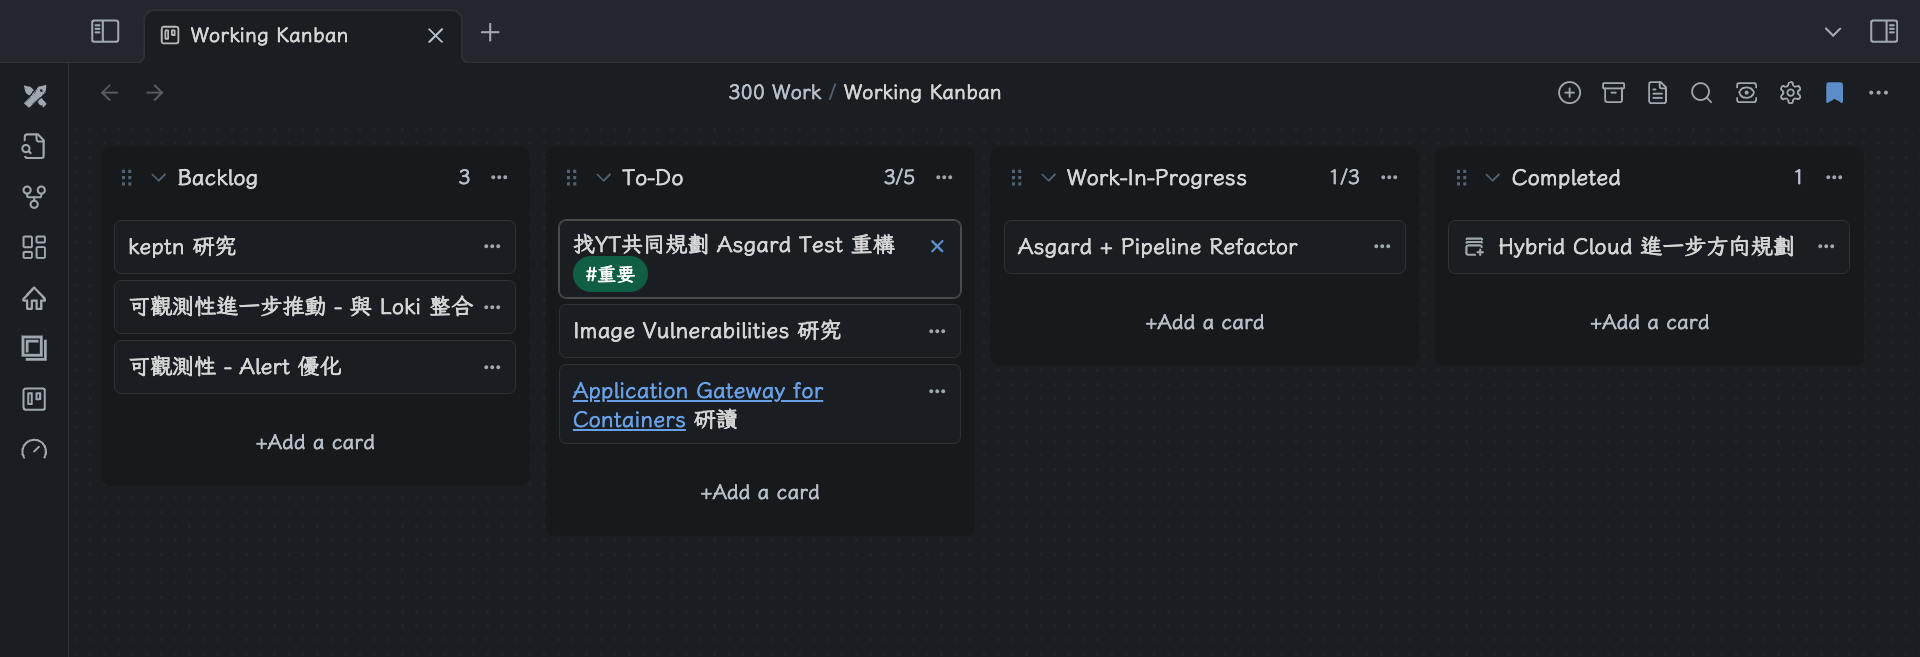Click the To-Do count 3/5
This screenshot has height=657, width=1920.
tap(899, 177)
